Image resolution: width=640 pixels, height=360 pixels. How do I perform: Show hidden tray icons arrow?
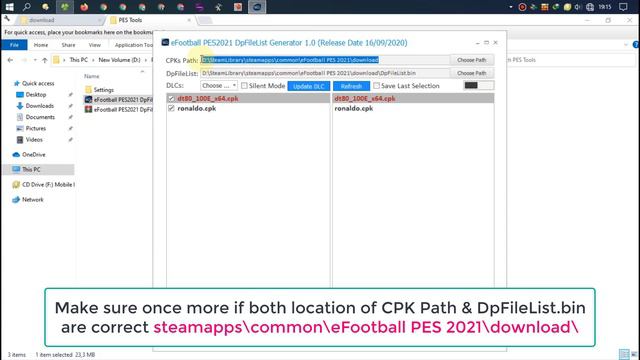tap(511, 7)
